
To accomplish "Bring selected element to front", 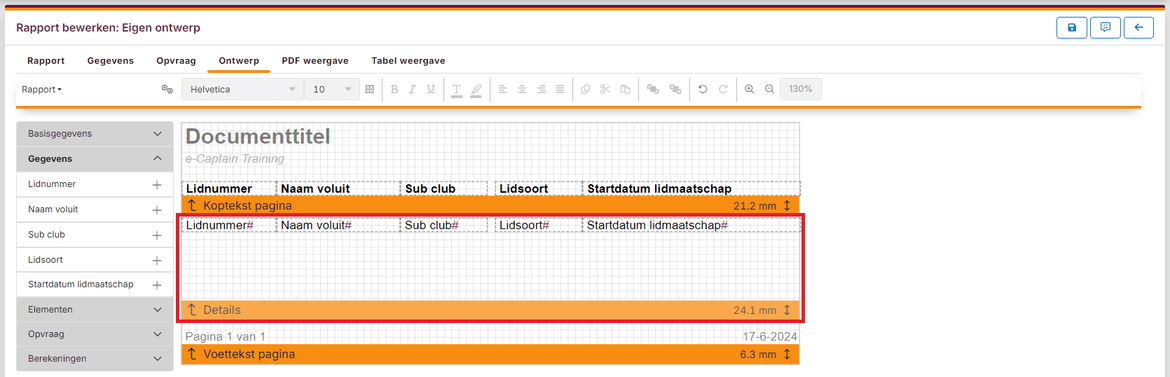I will 653,89.
